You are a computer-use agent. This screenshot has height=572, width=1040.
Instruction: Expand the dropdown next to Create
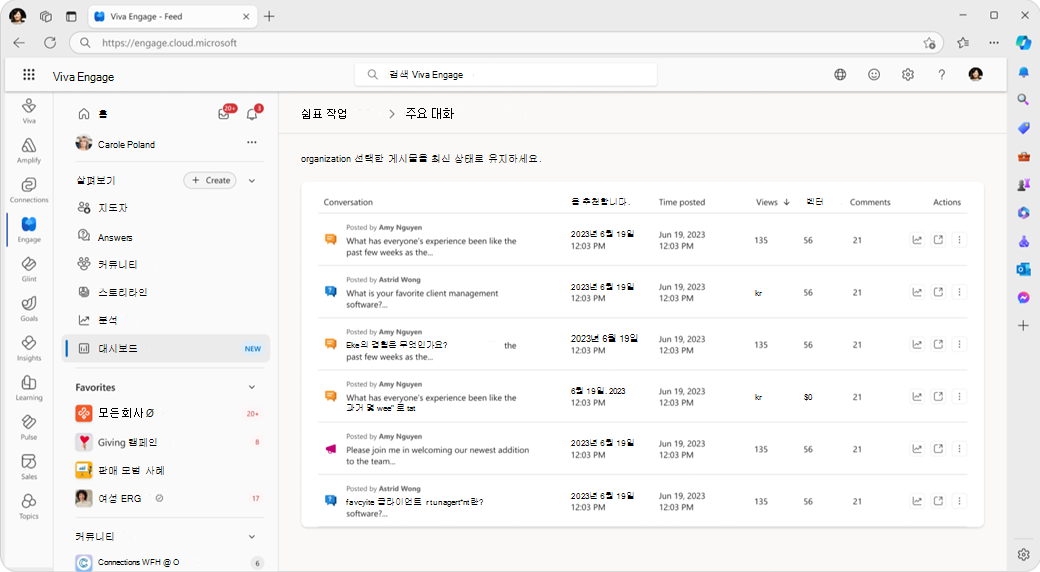pyautogui.click(x=252, y=180)
